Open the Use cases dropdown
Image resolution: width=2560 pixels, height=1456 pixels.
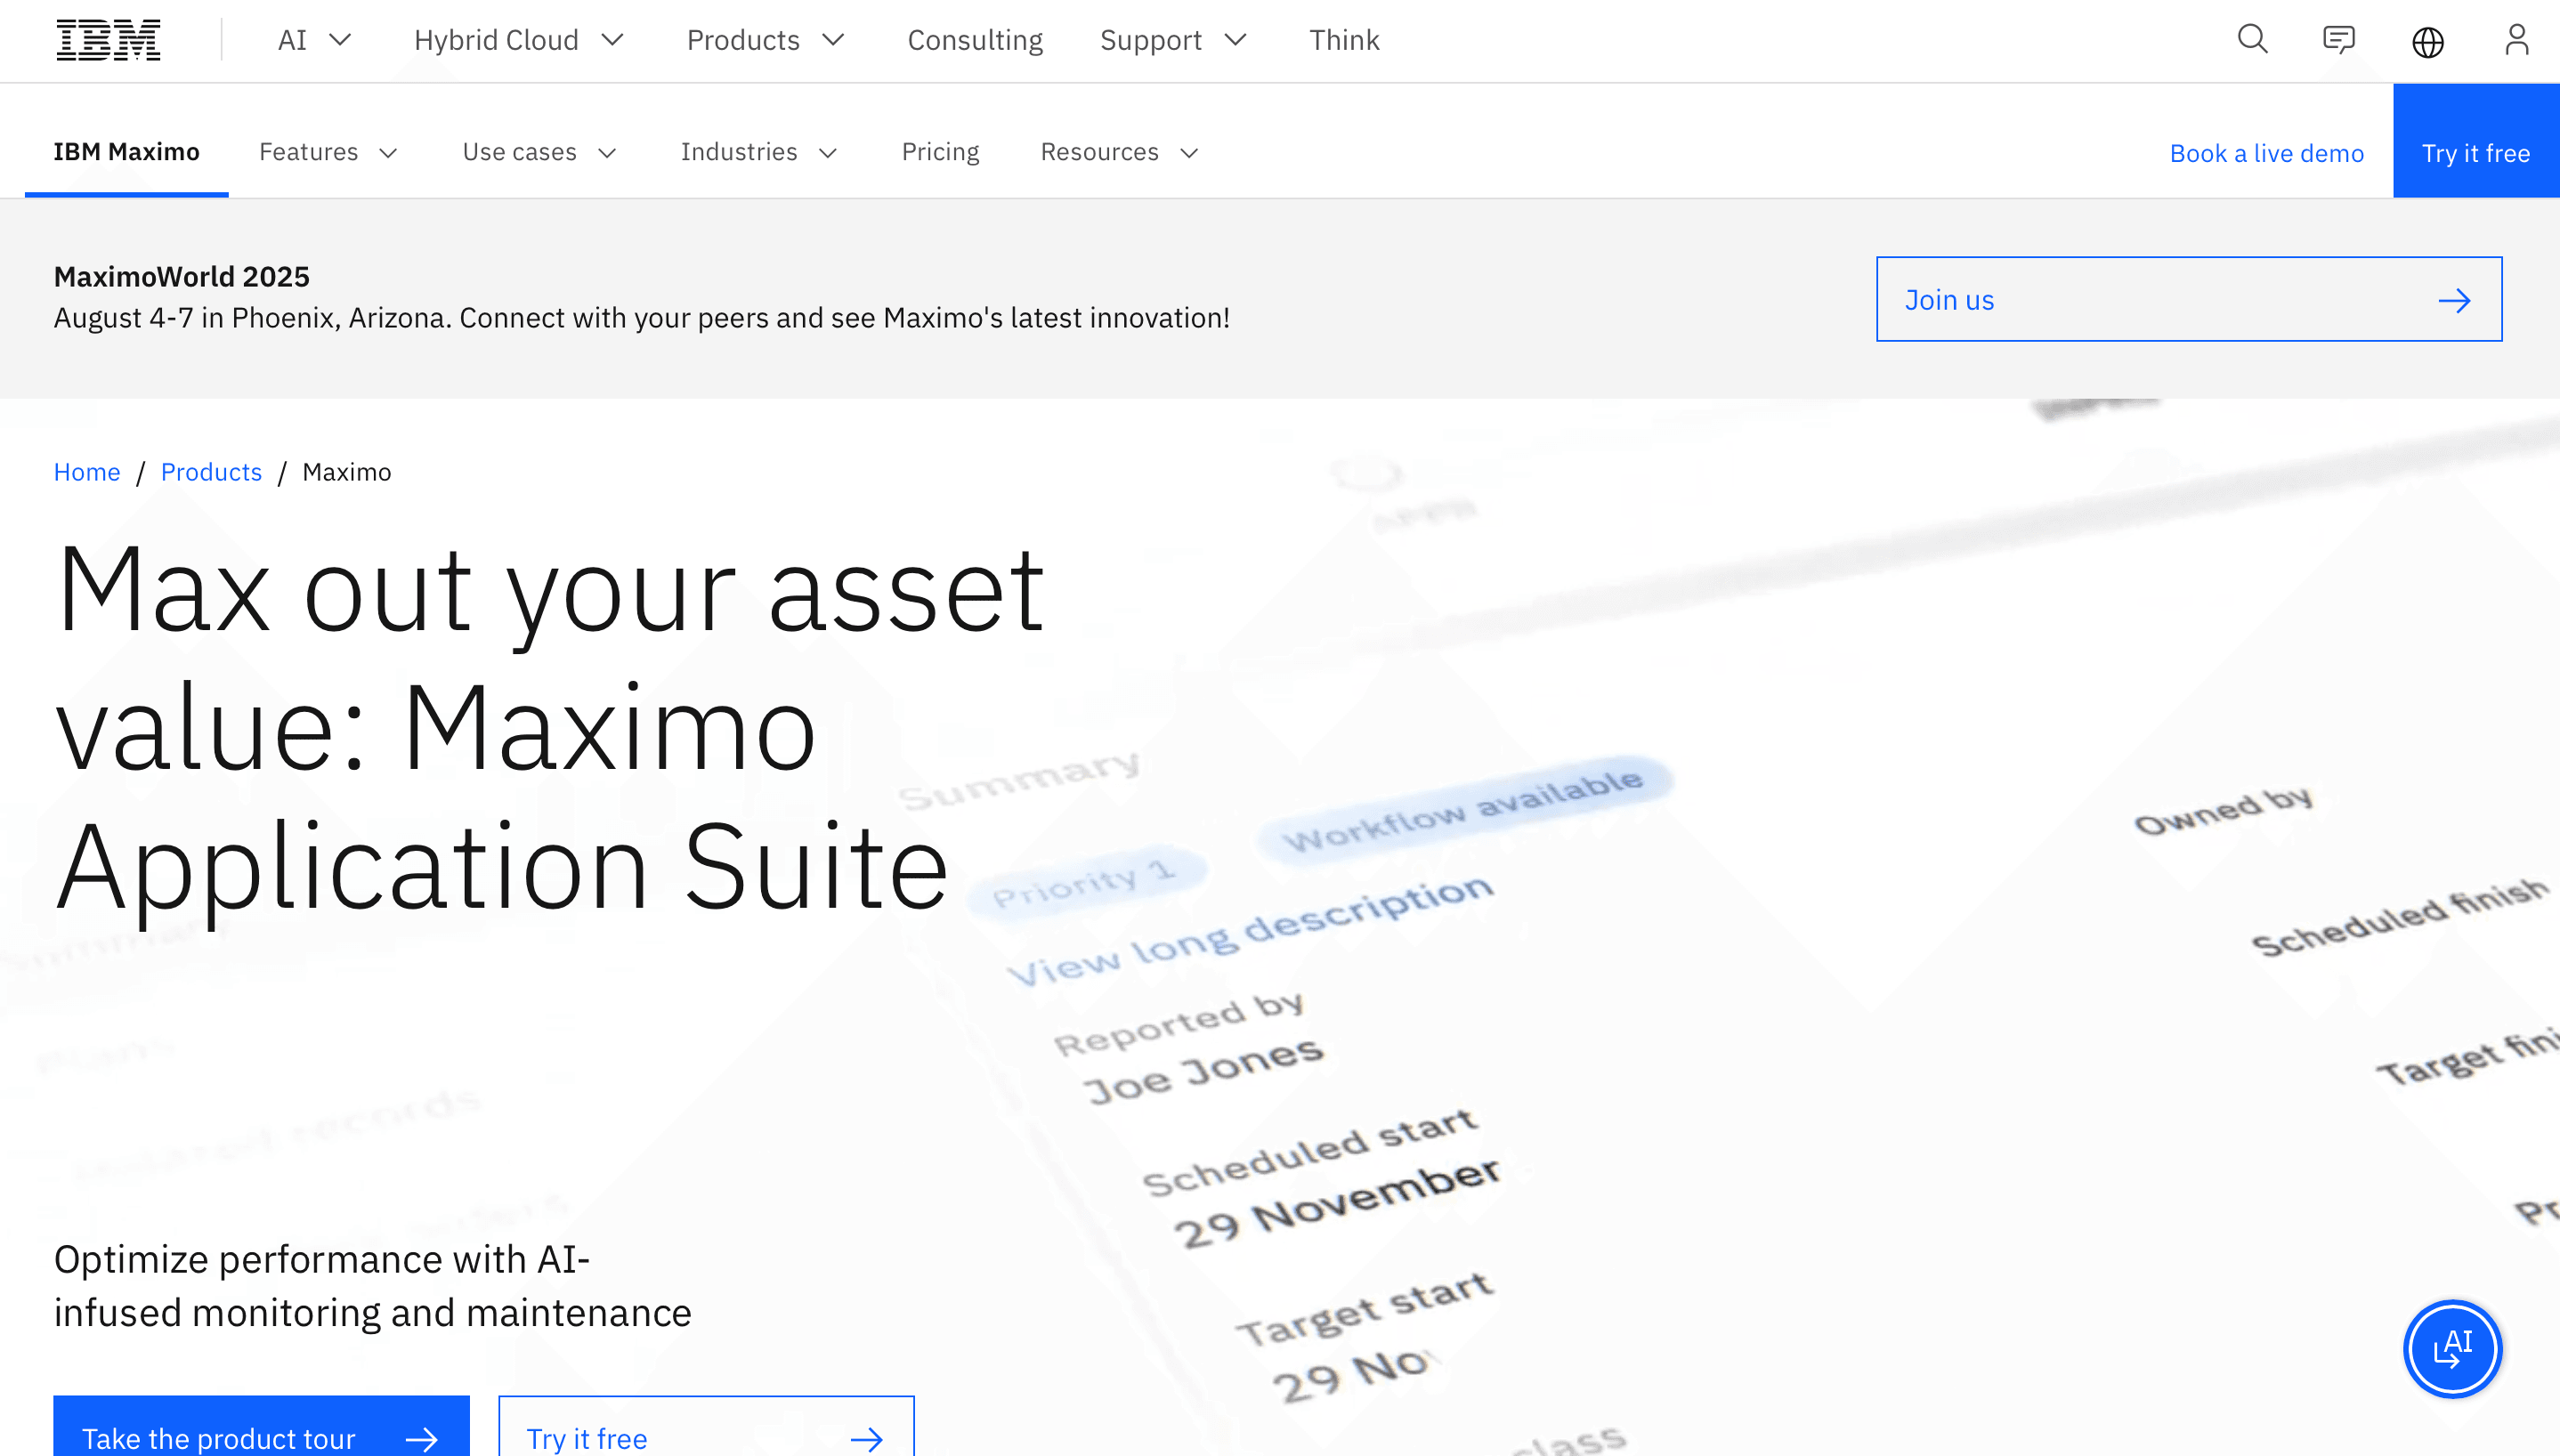coord(540,152)
